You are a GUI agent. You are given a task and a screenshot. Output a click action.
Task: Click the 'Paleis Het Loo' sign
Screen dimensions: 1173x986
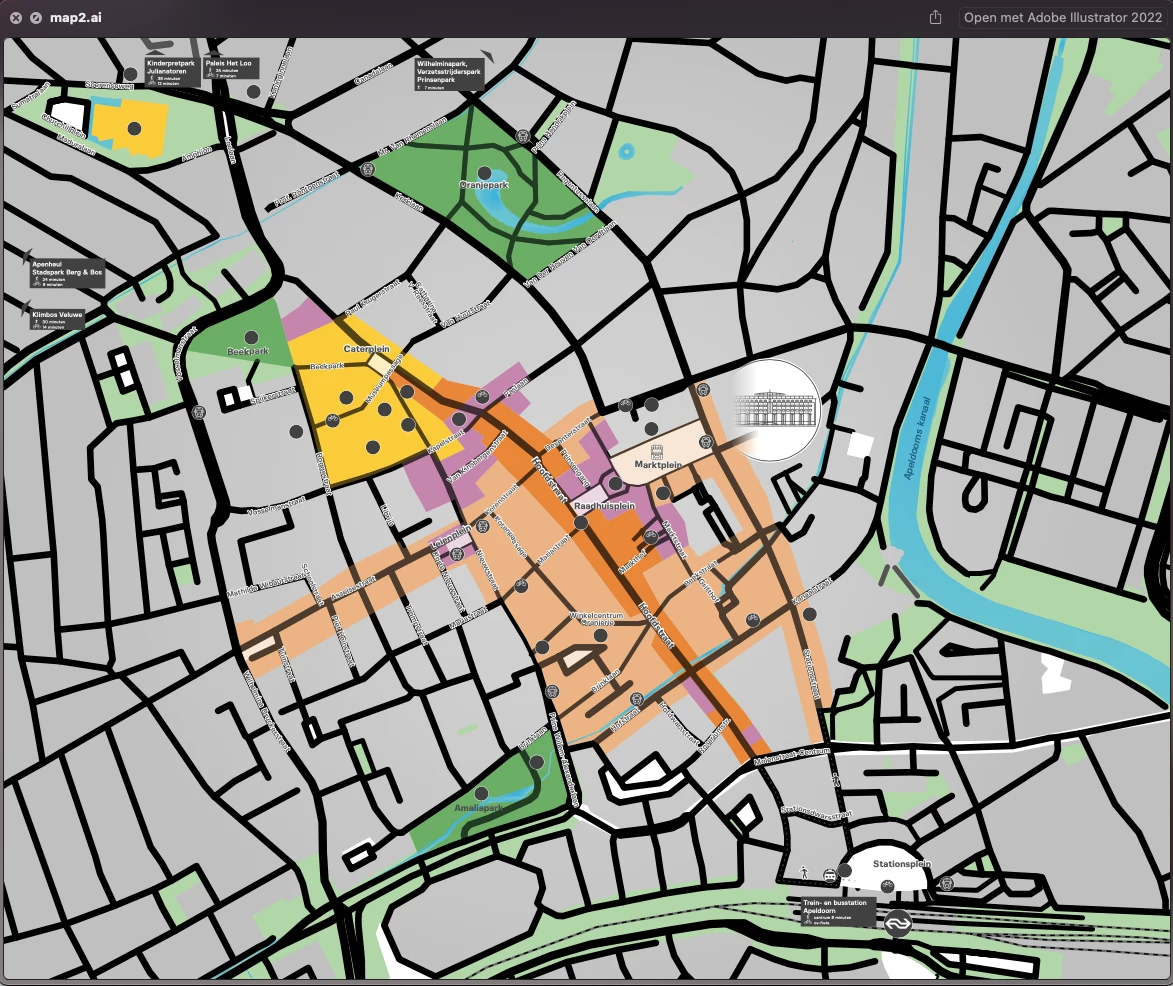click(x=231, y=68)
